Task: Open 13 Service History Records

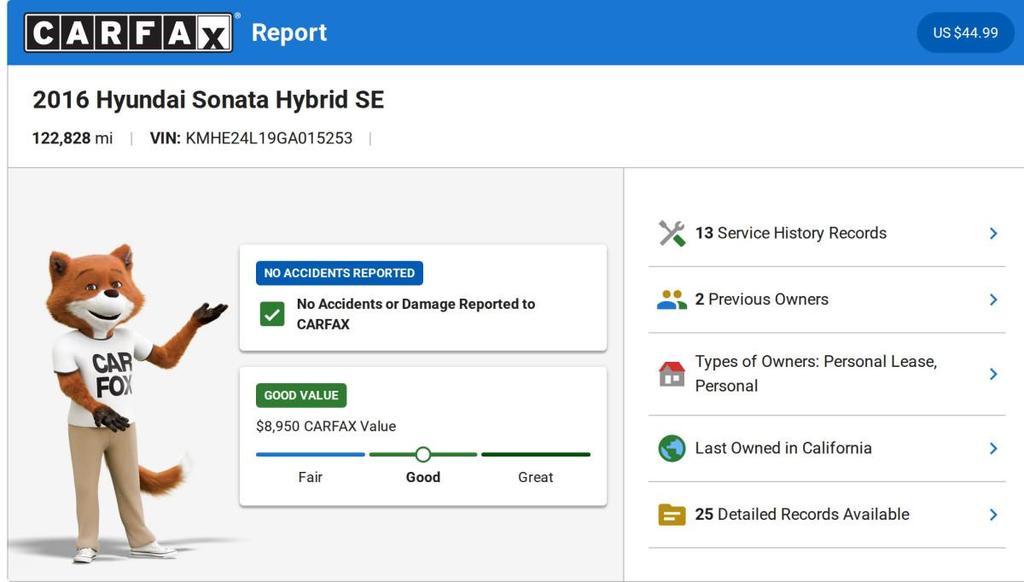Action: coord(827,233)
